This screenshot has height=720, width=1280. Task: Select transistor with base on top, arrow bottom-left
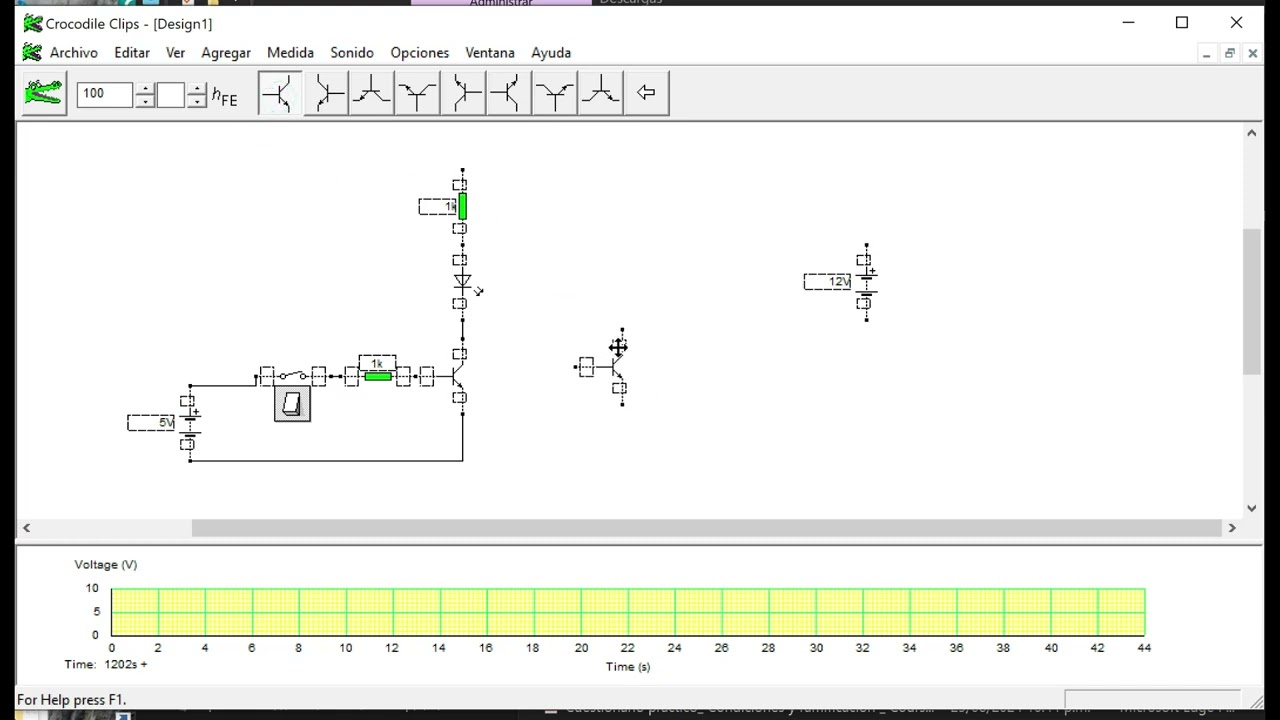371,93
